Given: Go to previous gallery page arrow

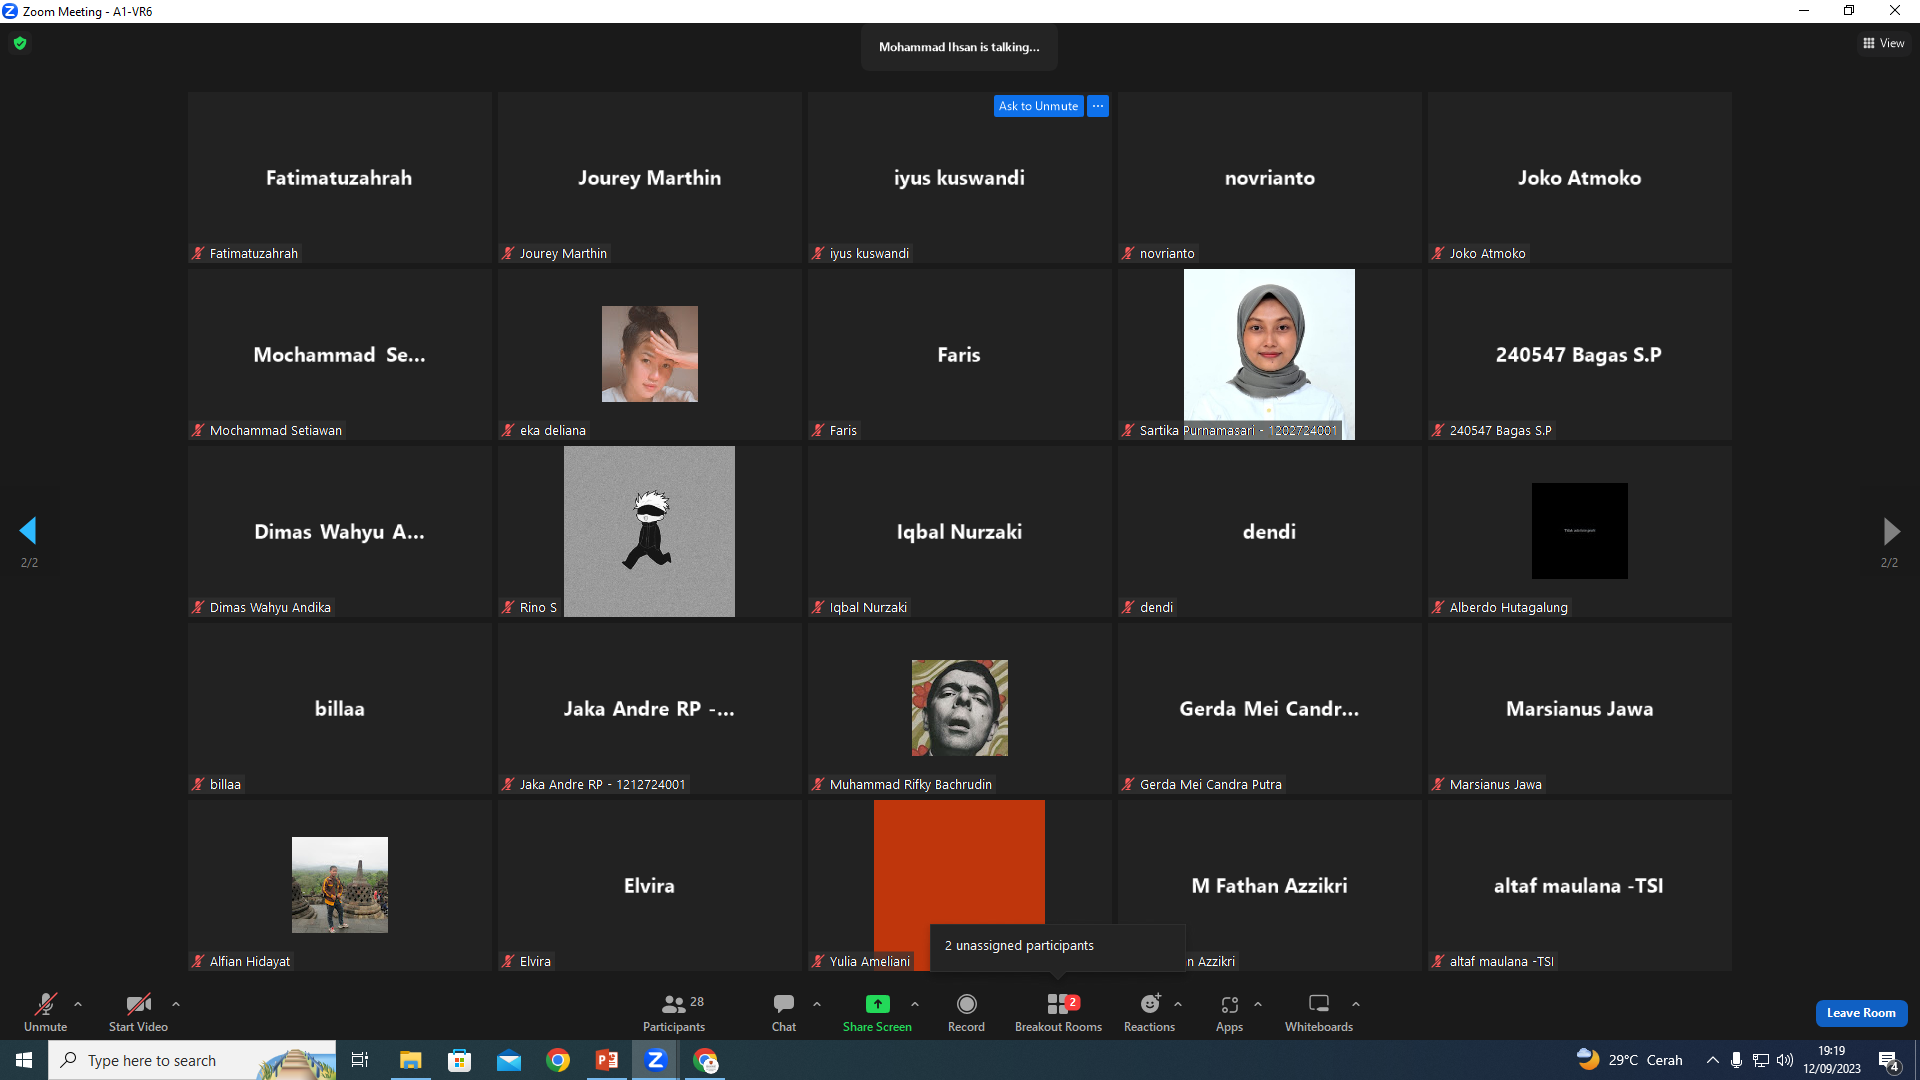Looking at the screenshot, I should point(28,530).
